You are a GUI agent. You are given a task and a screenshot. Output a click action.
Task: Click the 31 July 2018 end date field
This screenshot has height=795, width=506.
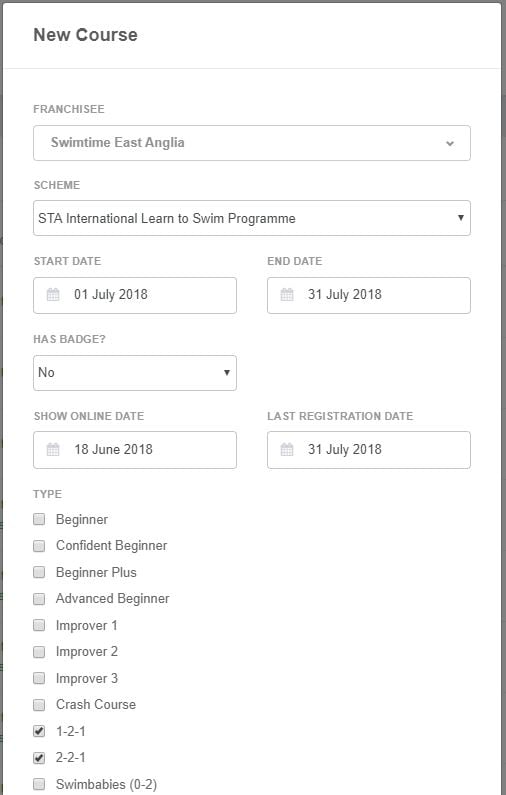coord(369,295)
